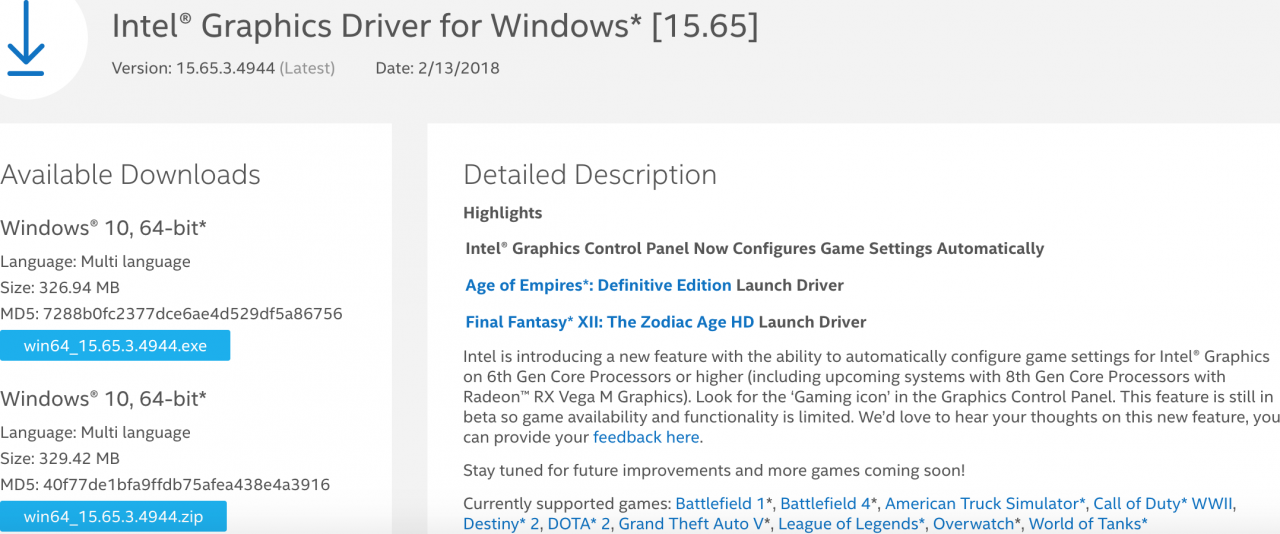The image size is (1280, 534).
Task: Visit the Overwatch game link
Action: coord(976,523)
